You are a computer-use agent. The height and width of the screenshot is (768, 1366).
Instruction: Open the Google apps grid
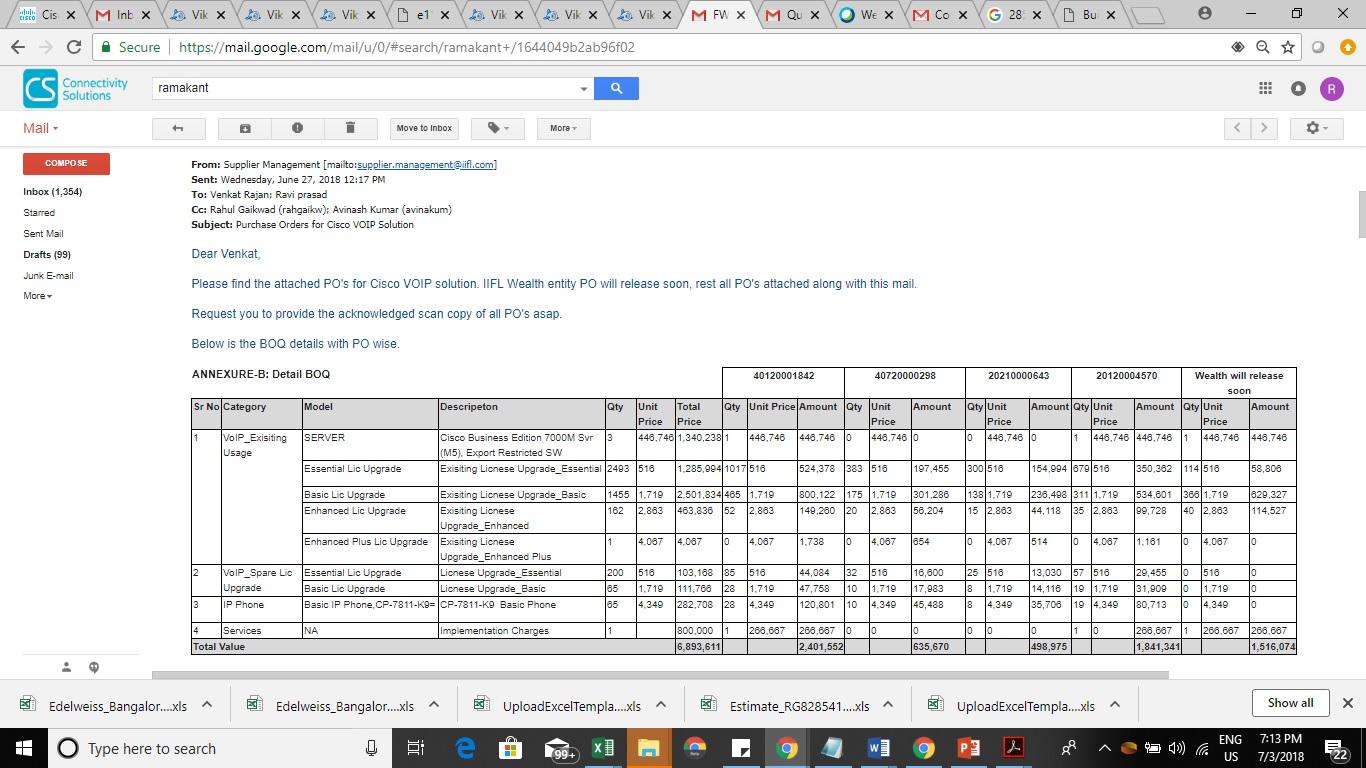(x=1265, y=88)
